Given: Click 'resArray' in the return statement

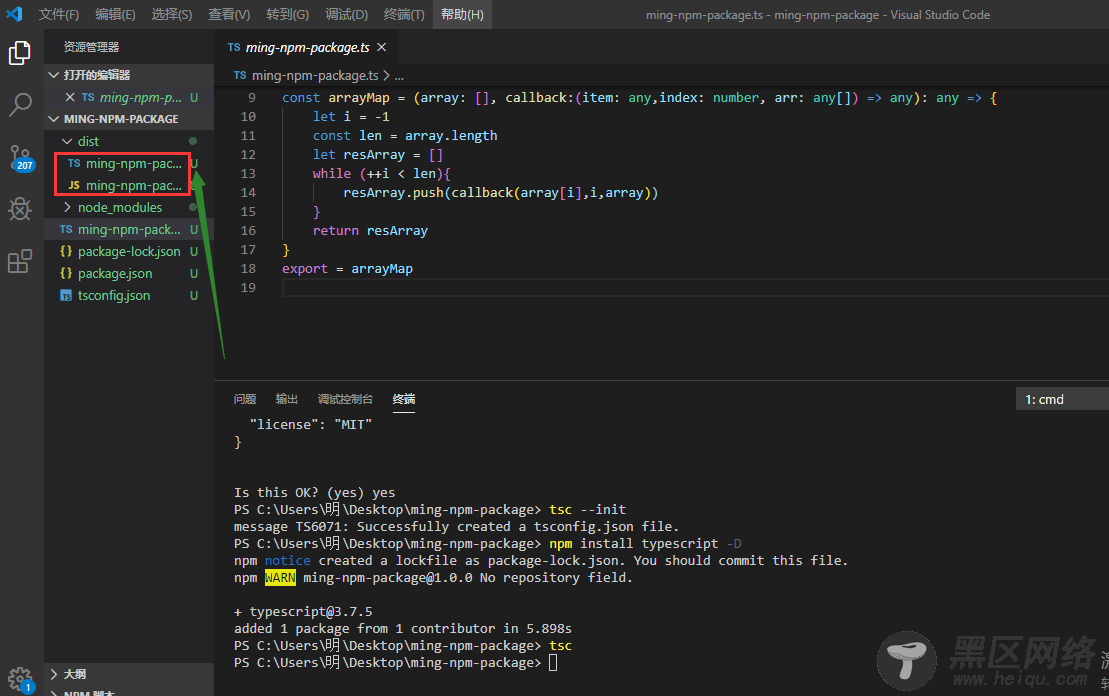Looking at the screenshot, I should pyautogui.click(x=397, y=231).
